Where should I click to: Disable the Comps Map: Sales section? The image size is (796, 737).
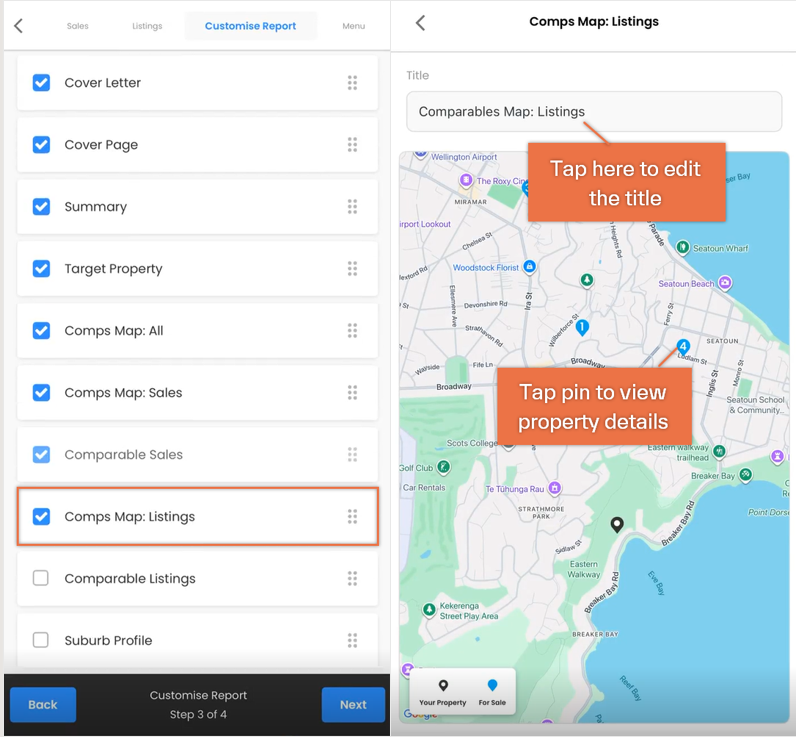tap(41, 392)
